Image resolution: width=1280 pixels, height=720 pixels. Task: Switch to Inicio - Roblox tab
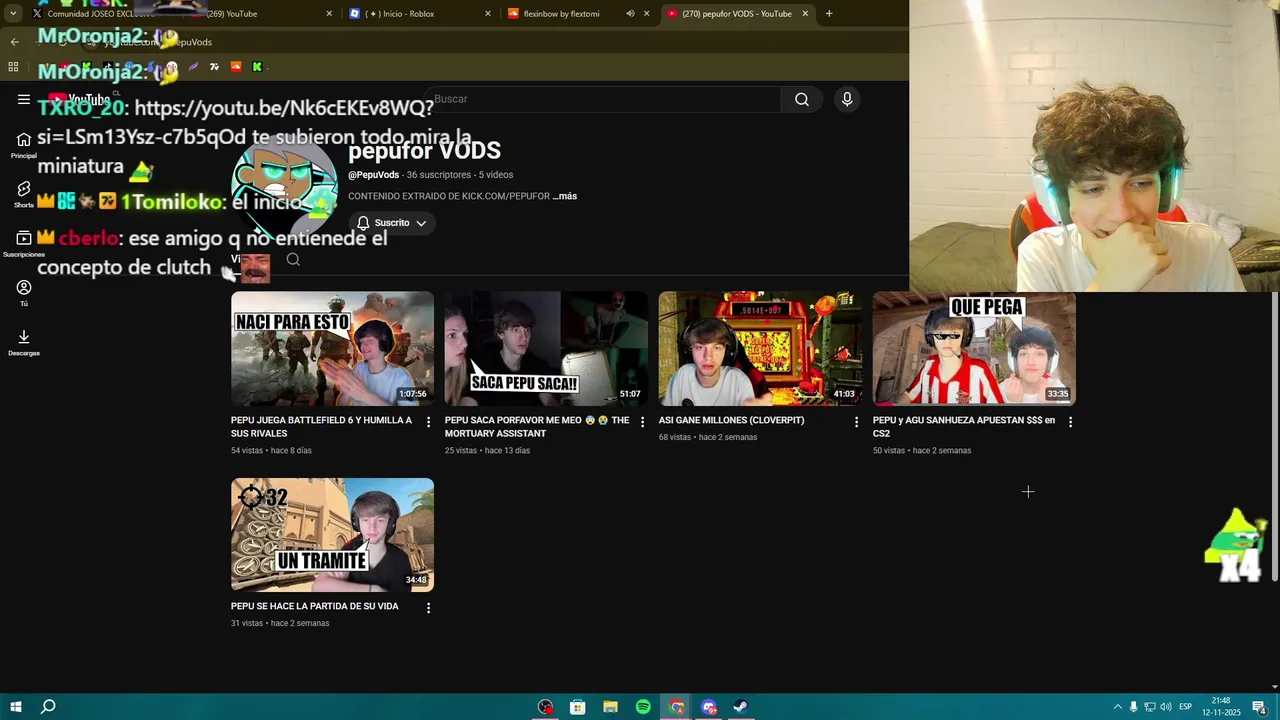coord(420,14)
